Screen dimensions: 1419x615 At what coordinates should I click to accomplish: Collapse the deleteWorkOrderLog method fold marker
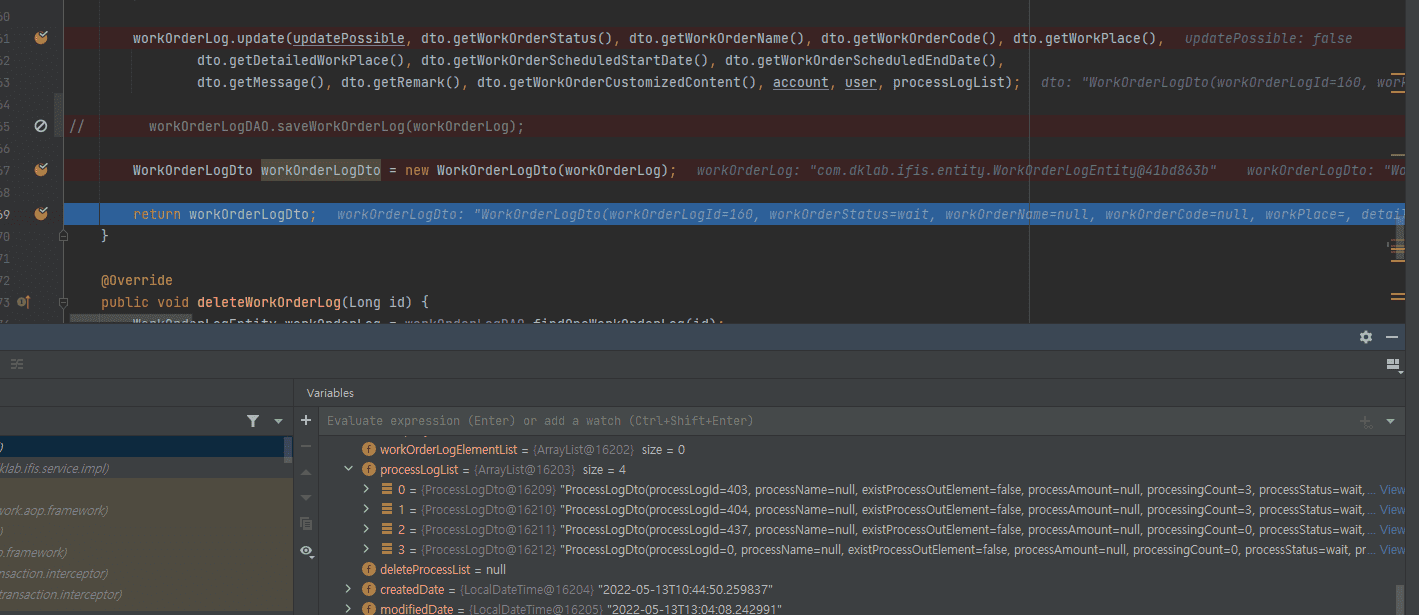[x=63, y=302]
